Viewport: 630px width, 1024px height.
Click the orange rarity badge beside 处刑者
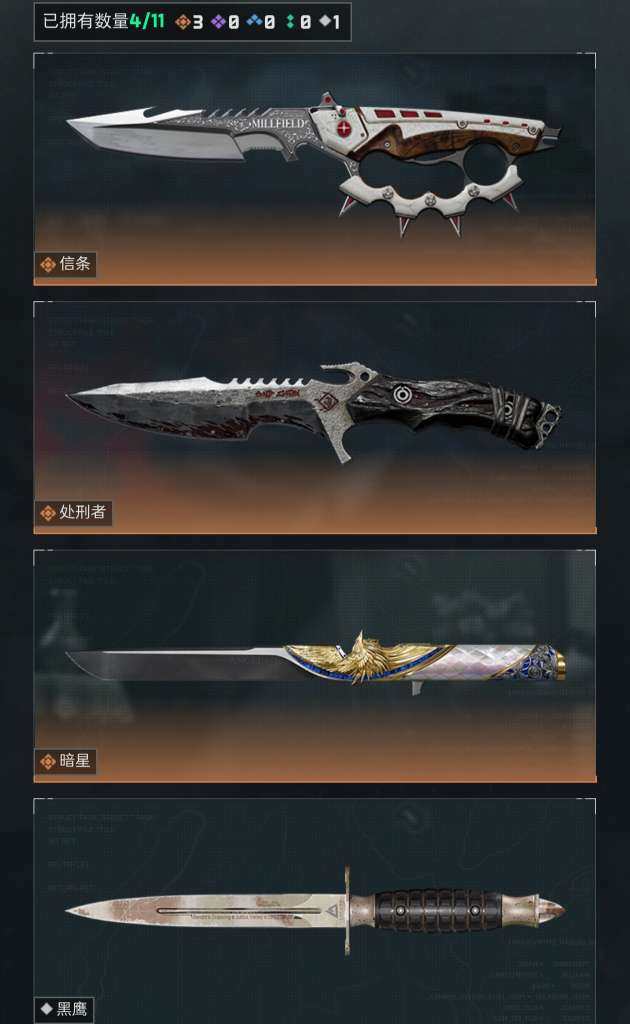48,513
